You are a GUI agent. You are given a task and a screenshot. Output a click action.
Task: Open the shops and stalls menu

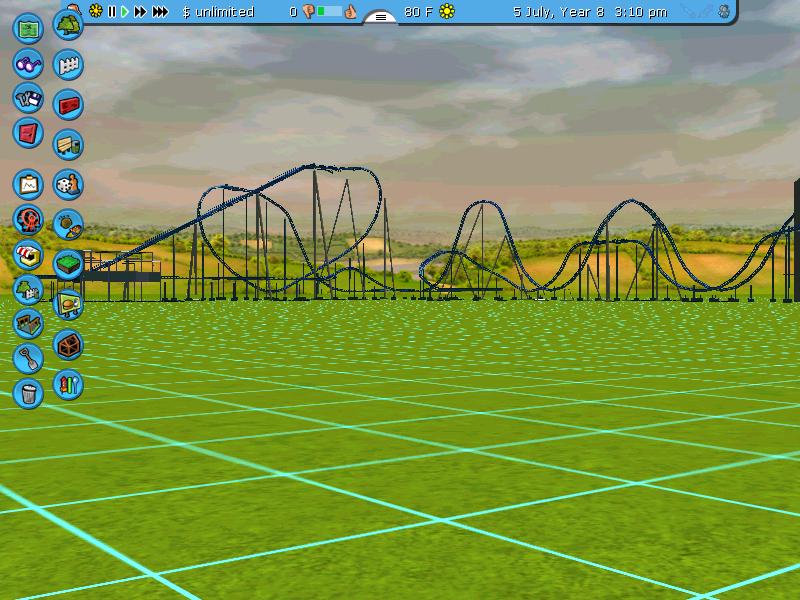[28, 255]
